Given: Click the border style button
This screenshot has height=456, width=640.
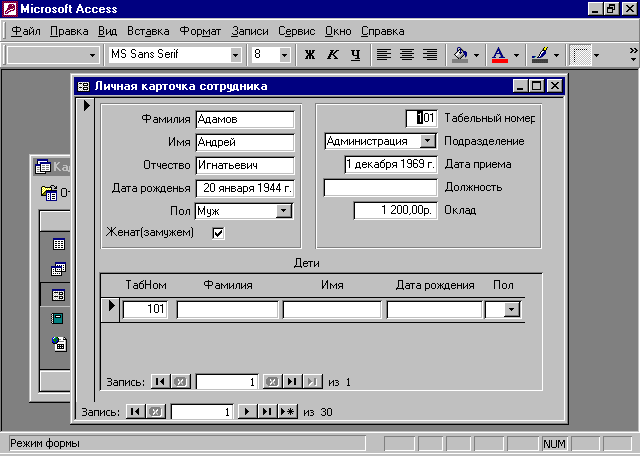Looking at the screenshot, I should pyautogui.click(x=580, y=54).
